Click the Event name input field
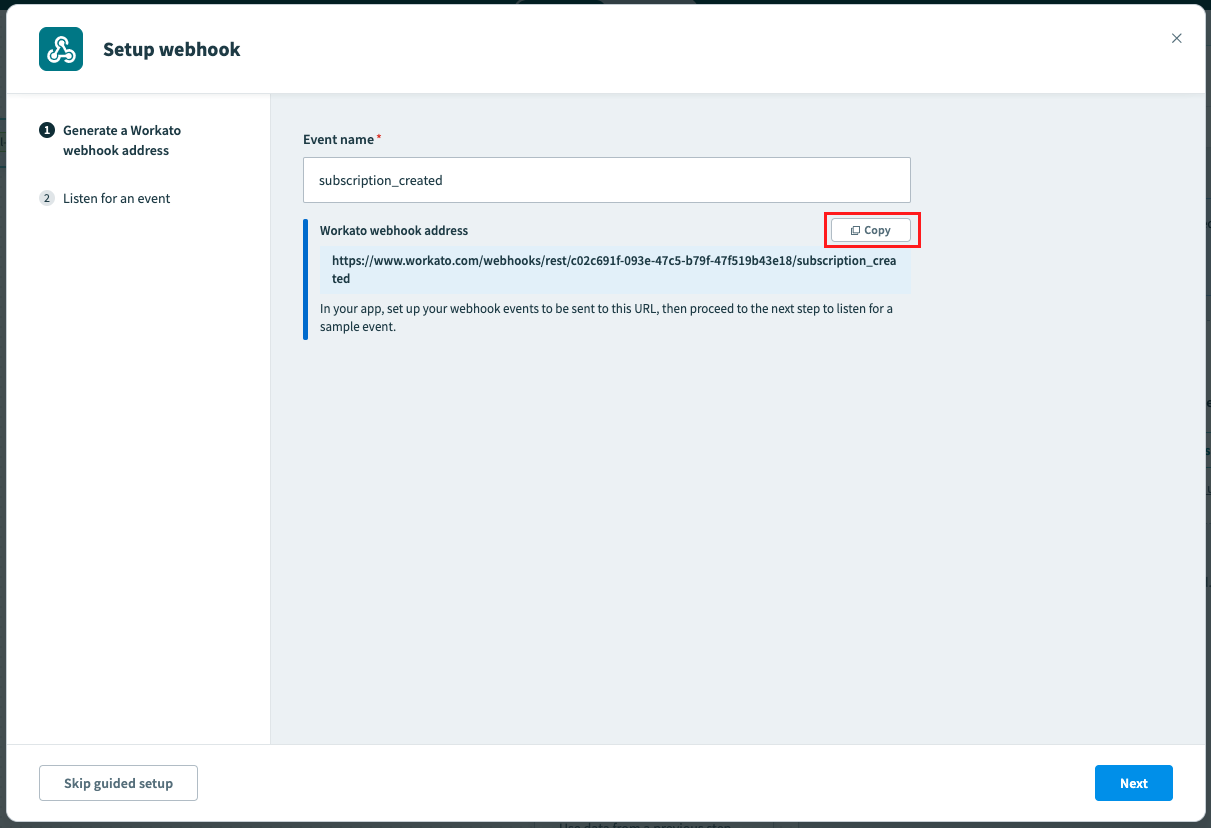Image resolution: width=1211 pixels, height=828 pixels. tap(607, 180)
